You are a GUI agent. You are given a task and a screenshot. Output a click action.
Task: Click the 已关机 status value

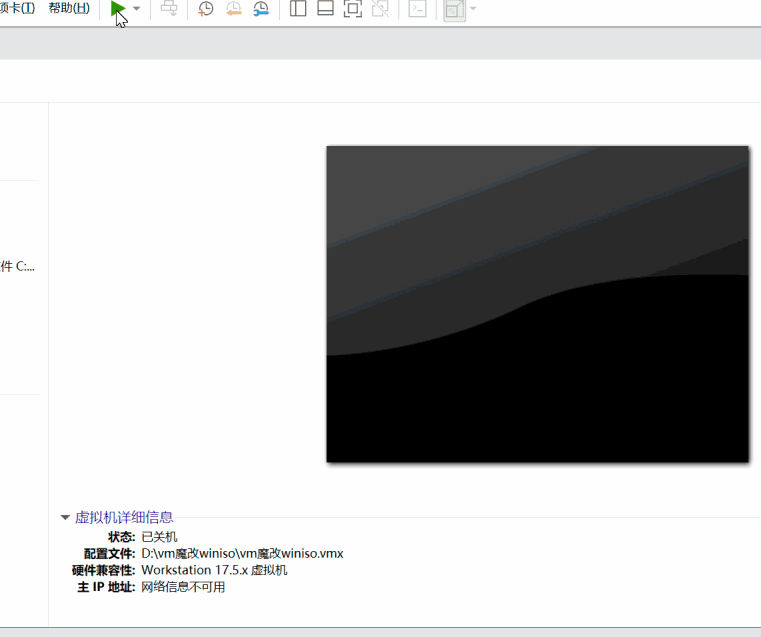pyautogui.click(x=159, y=537)
